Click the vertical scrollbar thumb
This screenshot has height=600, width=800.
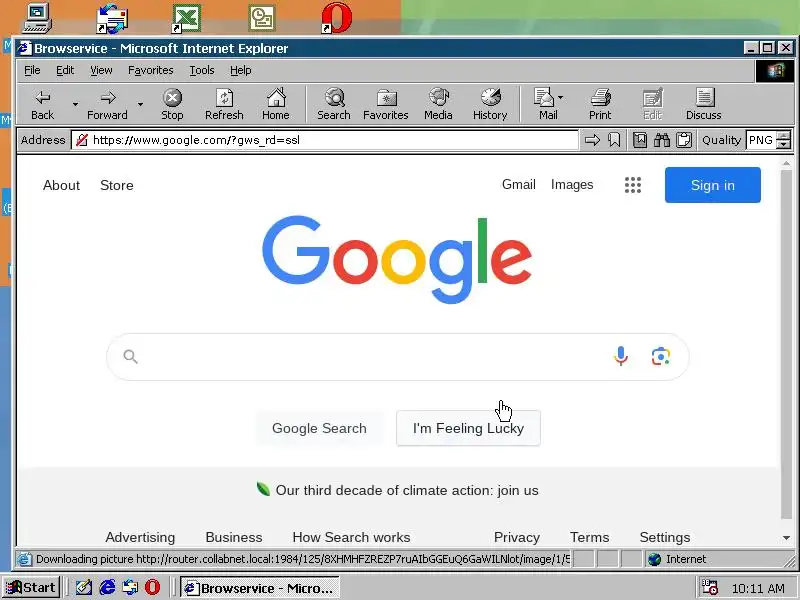pyautogui.click(x=786, y=344)
